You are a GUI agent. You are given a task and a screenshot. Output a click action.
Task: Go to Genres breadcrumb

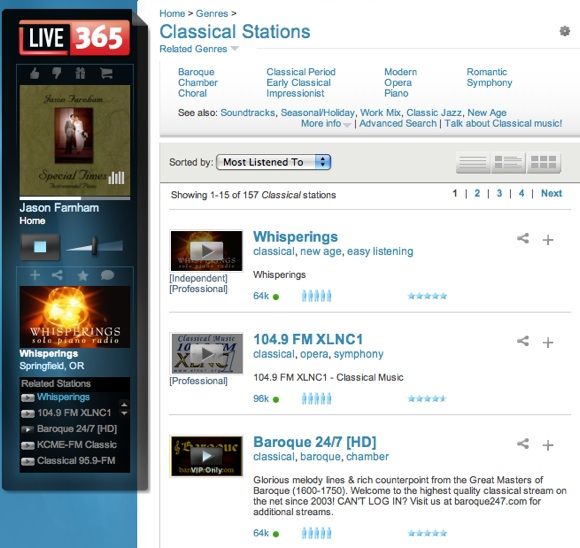pos(212,14)
